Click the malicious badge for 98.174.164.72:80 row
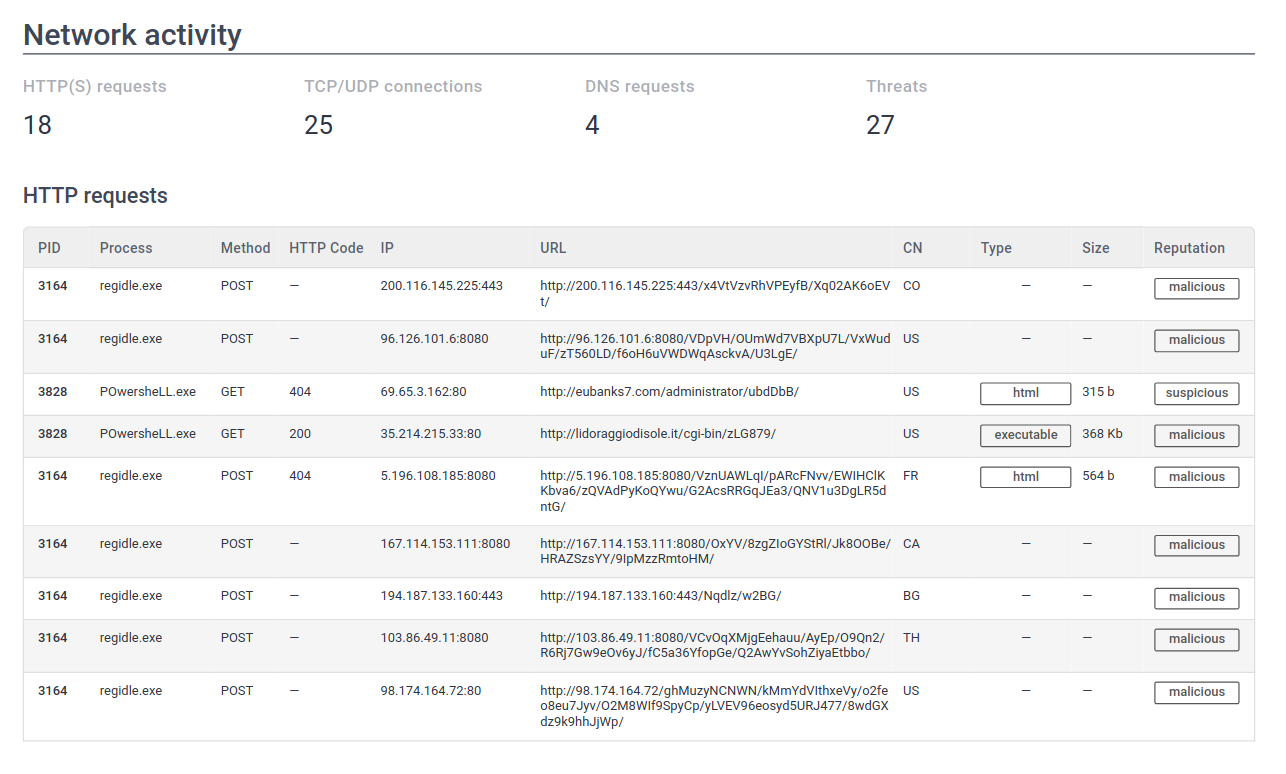 1196,693
